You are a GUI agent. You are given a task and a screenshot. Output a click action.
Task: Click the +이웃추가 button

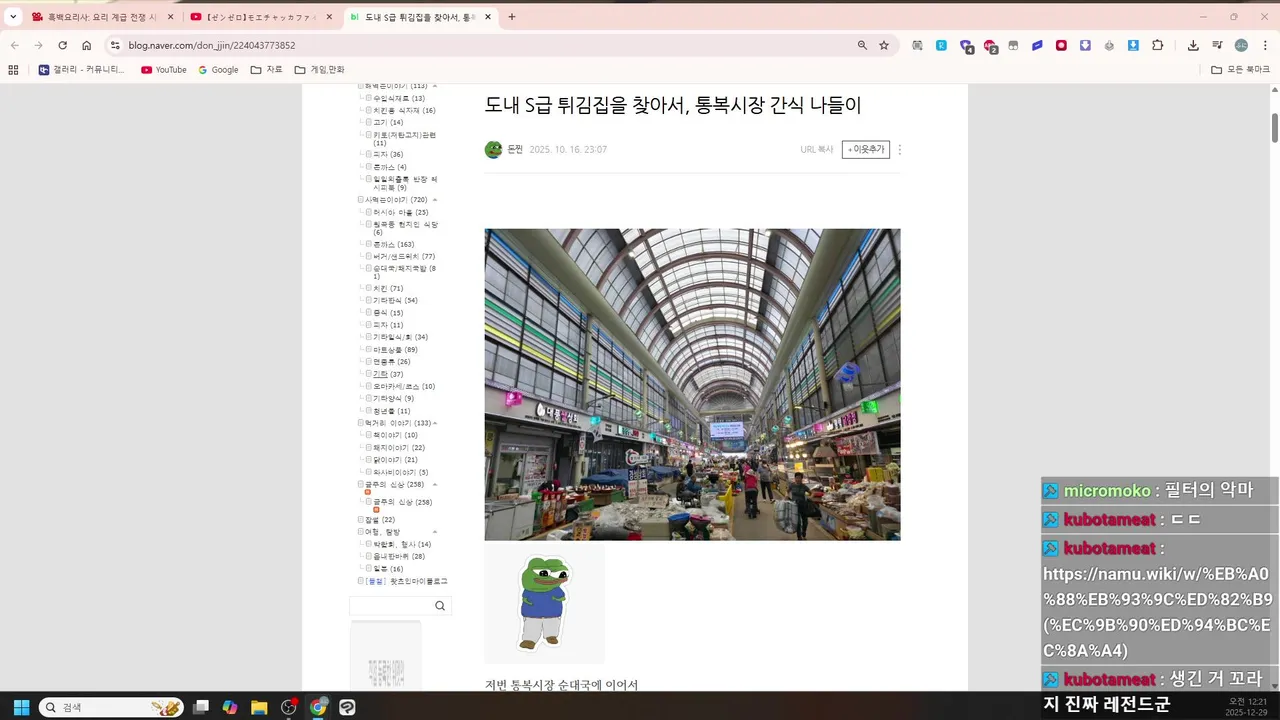point(866,149)
